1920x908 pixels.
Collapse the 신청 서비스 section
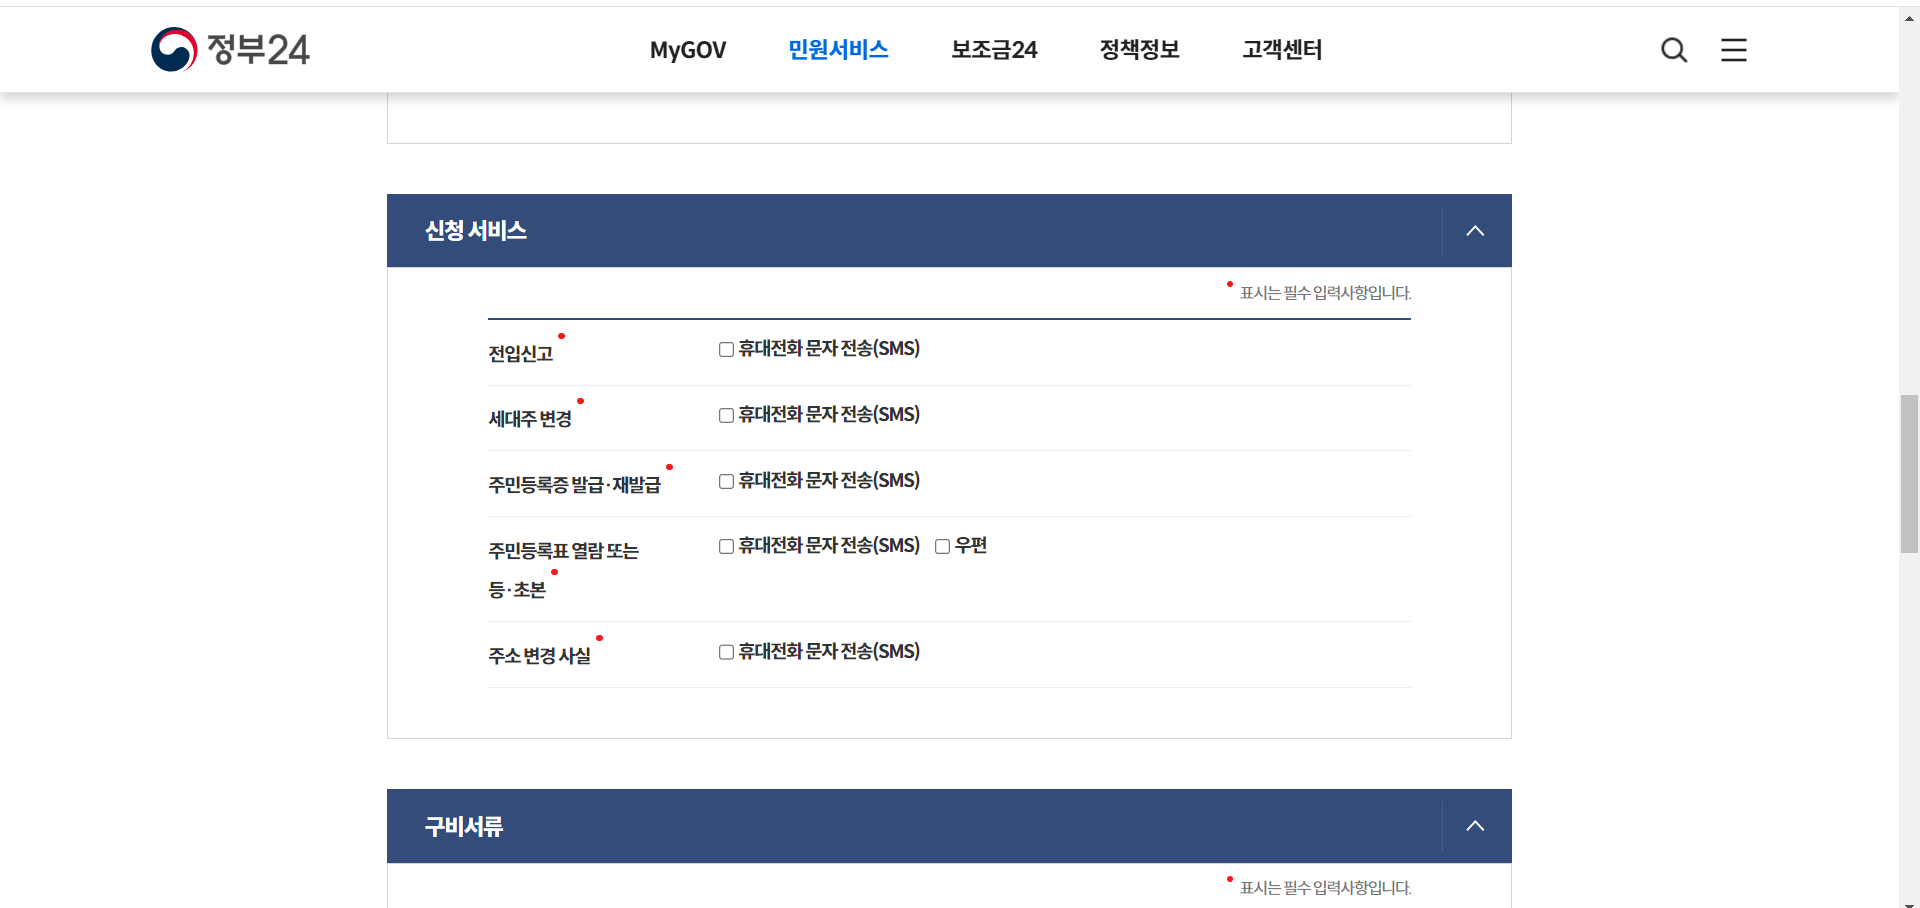(1475, 230)
